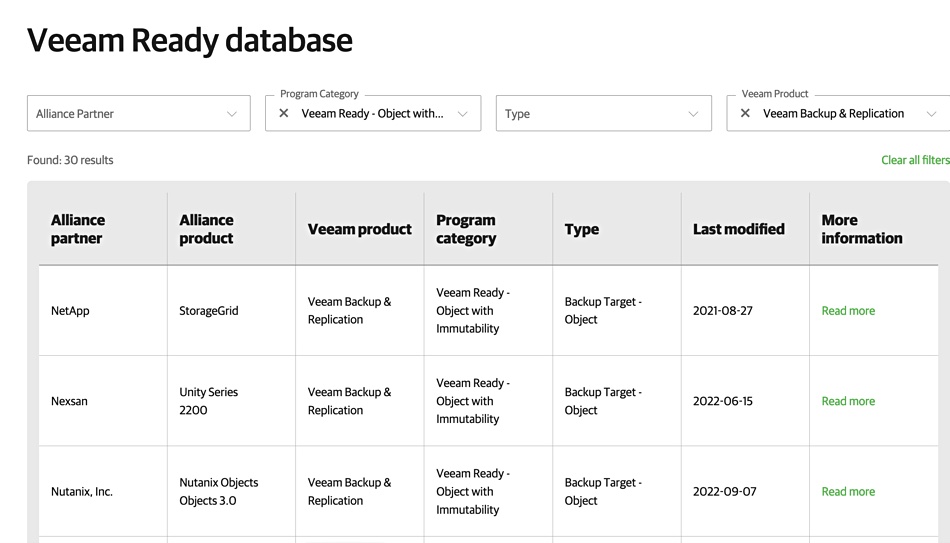950x543 pixels.
Task: Open Read more for Nexsan Unity Series
Action: pos(848,401)
